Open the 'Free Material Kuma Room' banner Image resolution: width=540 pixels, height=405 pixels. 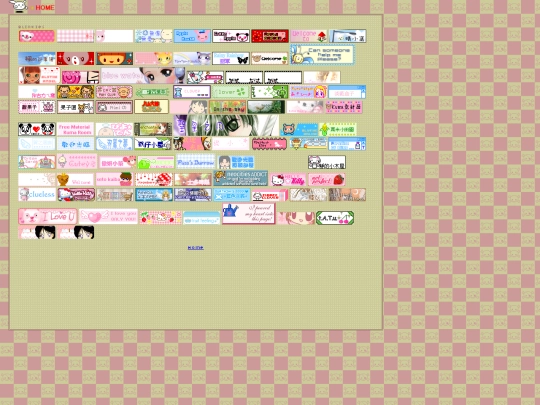[75, 129]
